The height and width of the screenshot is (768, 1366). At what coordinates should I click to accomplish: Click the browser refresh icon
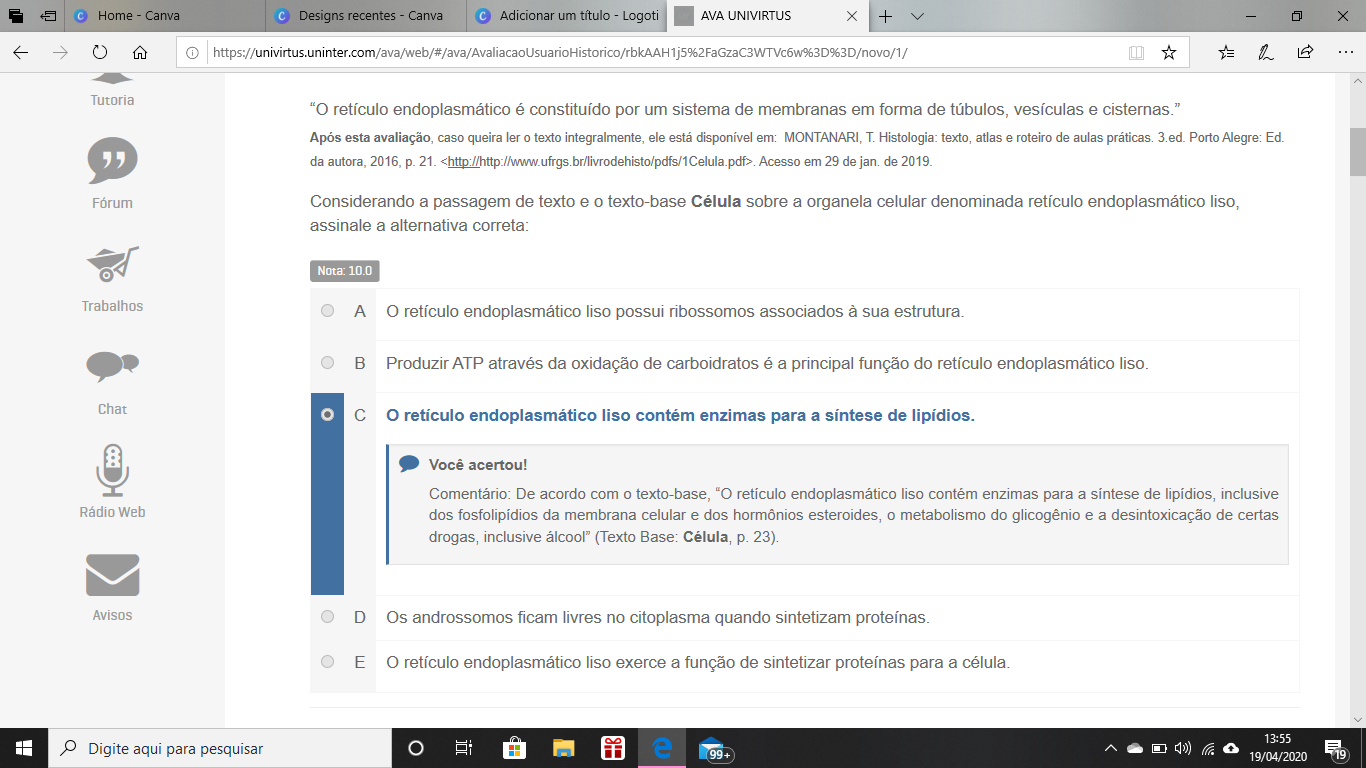100,53
